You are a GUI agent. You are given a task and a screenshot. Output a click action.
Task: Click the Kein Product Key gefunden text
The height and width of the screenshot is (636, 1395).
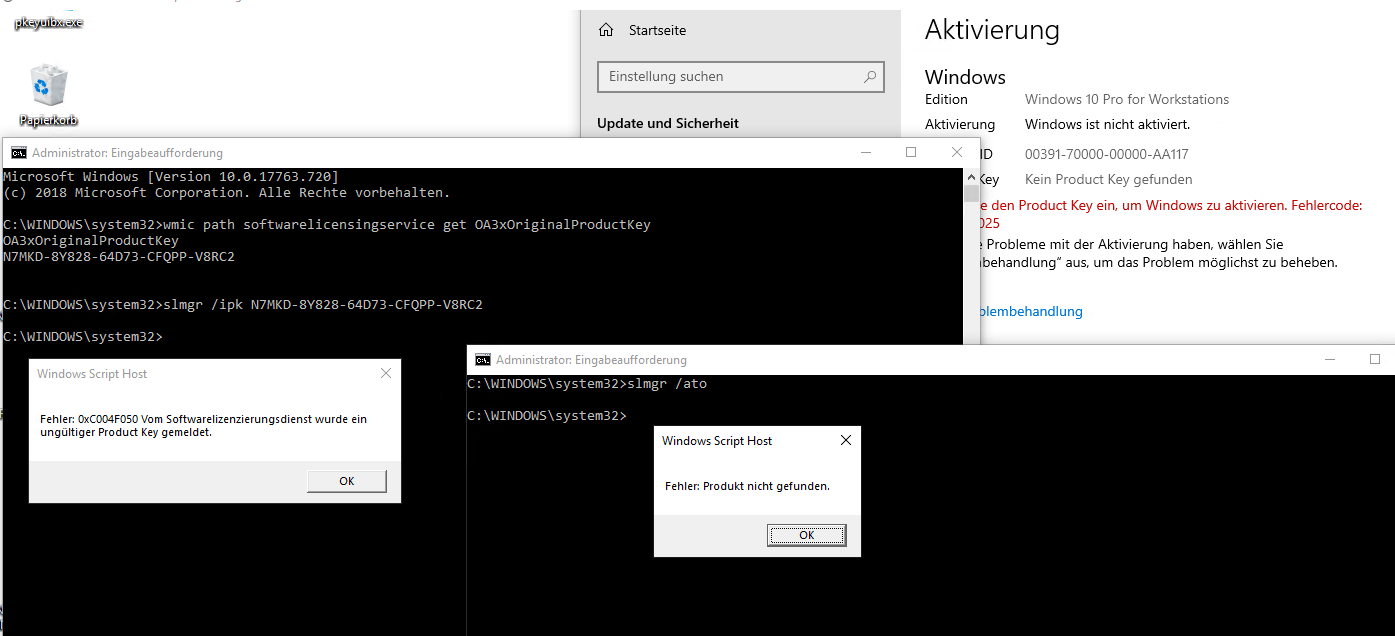[1108, 179]
